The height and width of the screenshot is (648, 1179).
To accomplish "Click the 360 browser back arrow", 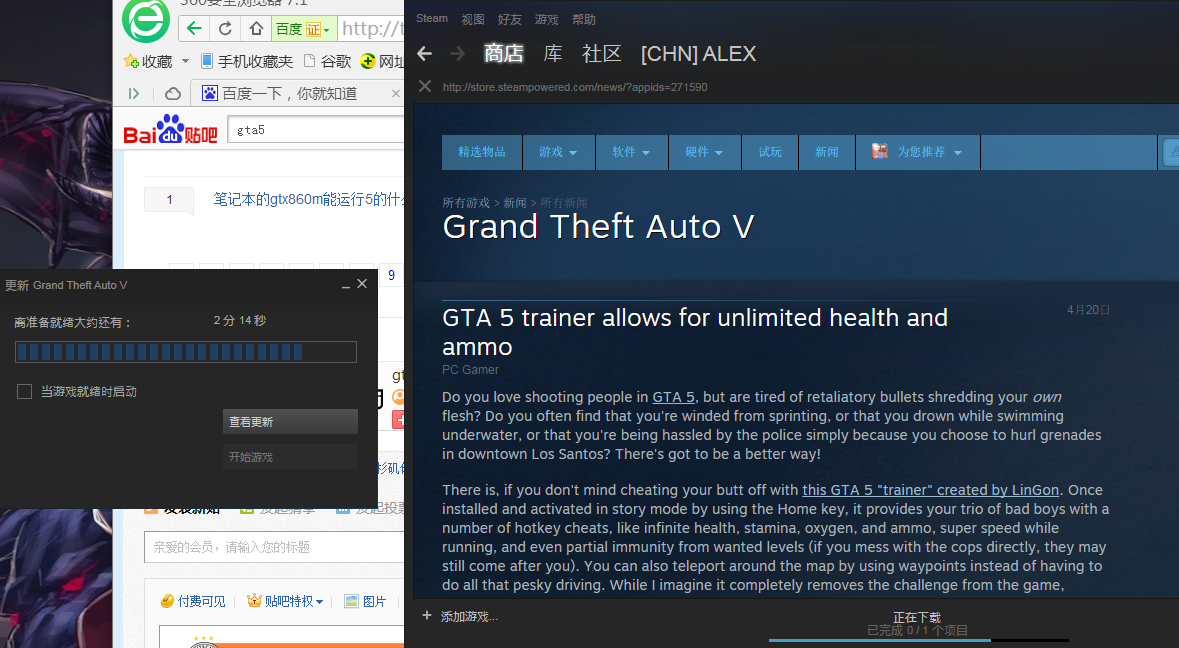I will 194,29.
